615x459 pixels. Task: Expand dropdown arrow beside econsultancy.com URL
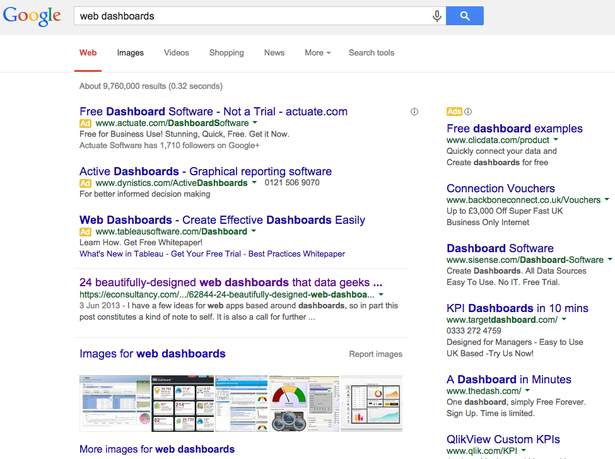pos(381,294)
